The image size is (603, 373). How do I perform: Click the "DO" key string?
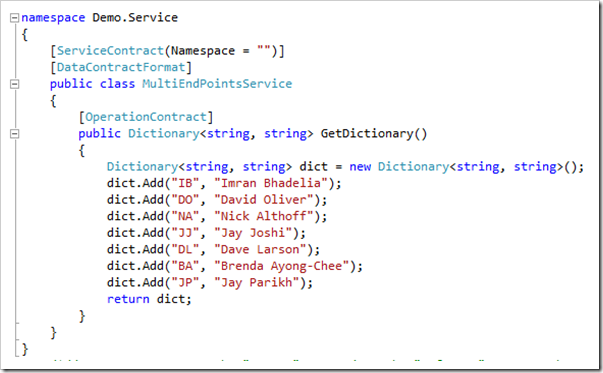[185, 200]
